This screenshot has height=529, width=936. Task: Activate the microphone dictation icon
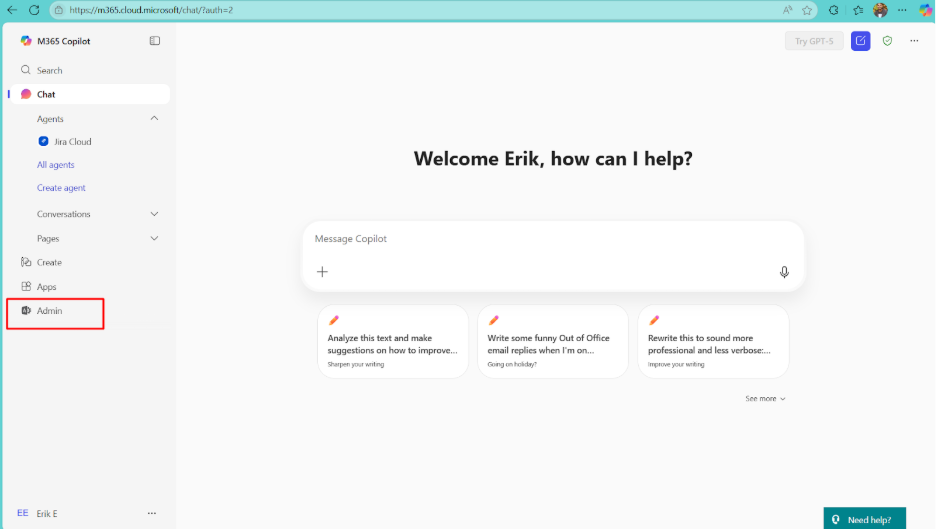click(x=784, y=272)
